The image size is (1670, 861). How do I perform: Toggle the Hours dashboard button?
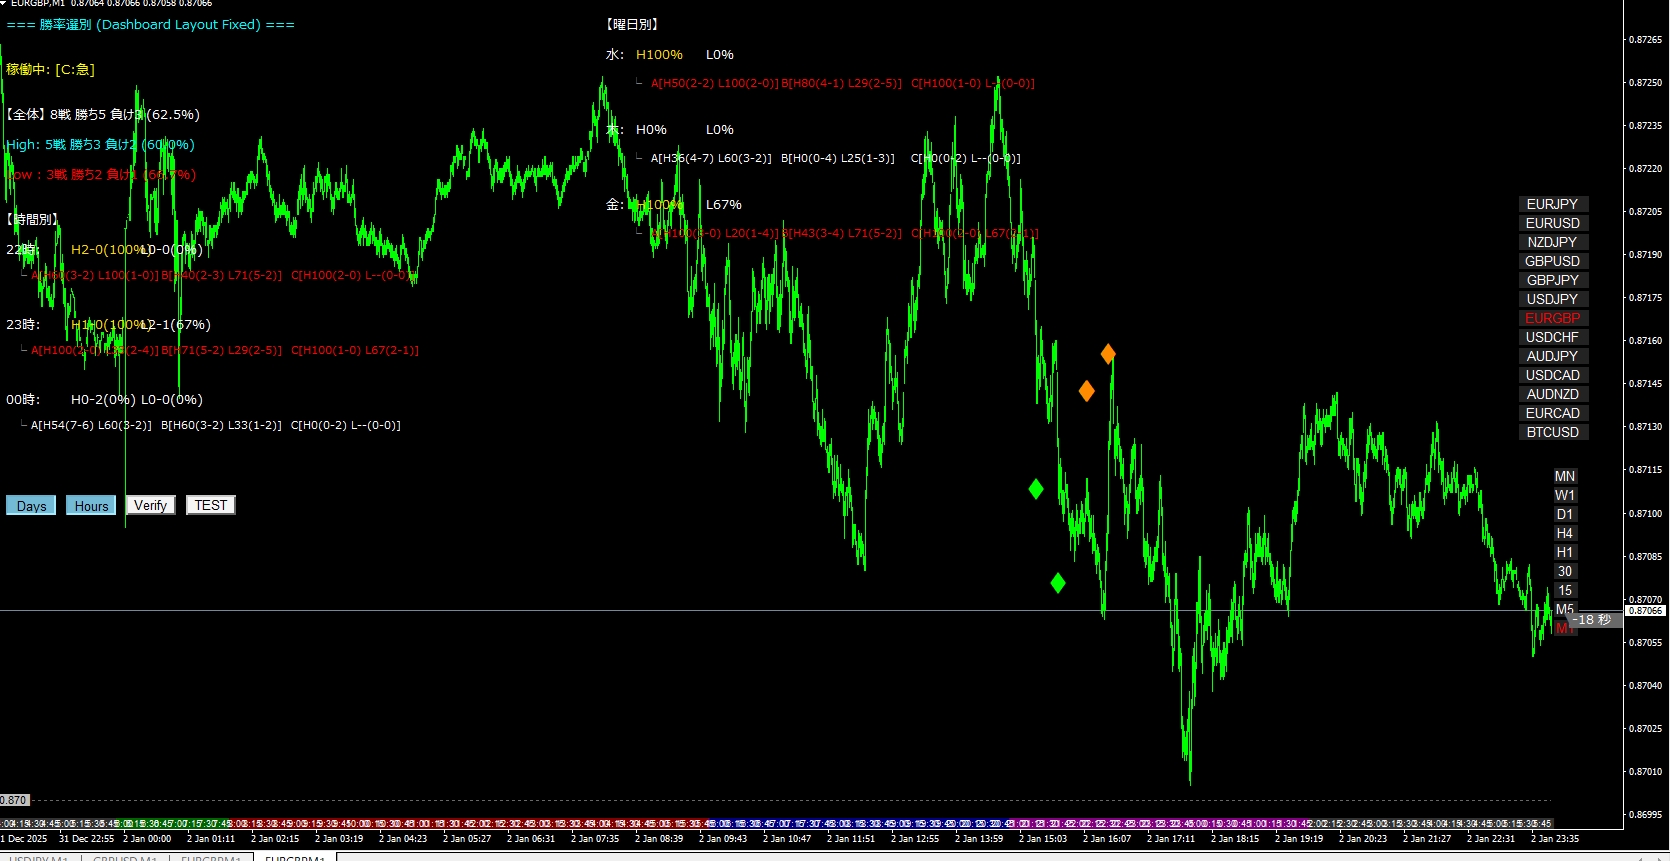(91, 505)
